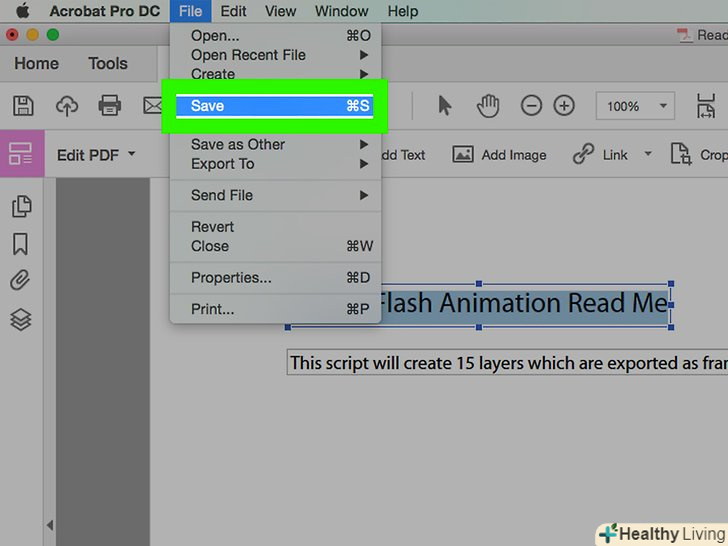Click the Edit PDF tool panel icon
The height and width of the screenshot is (546, 728).
[21, 154]
